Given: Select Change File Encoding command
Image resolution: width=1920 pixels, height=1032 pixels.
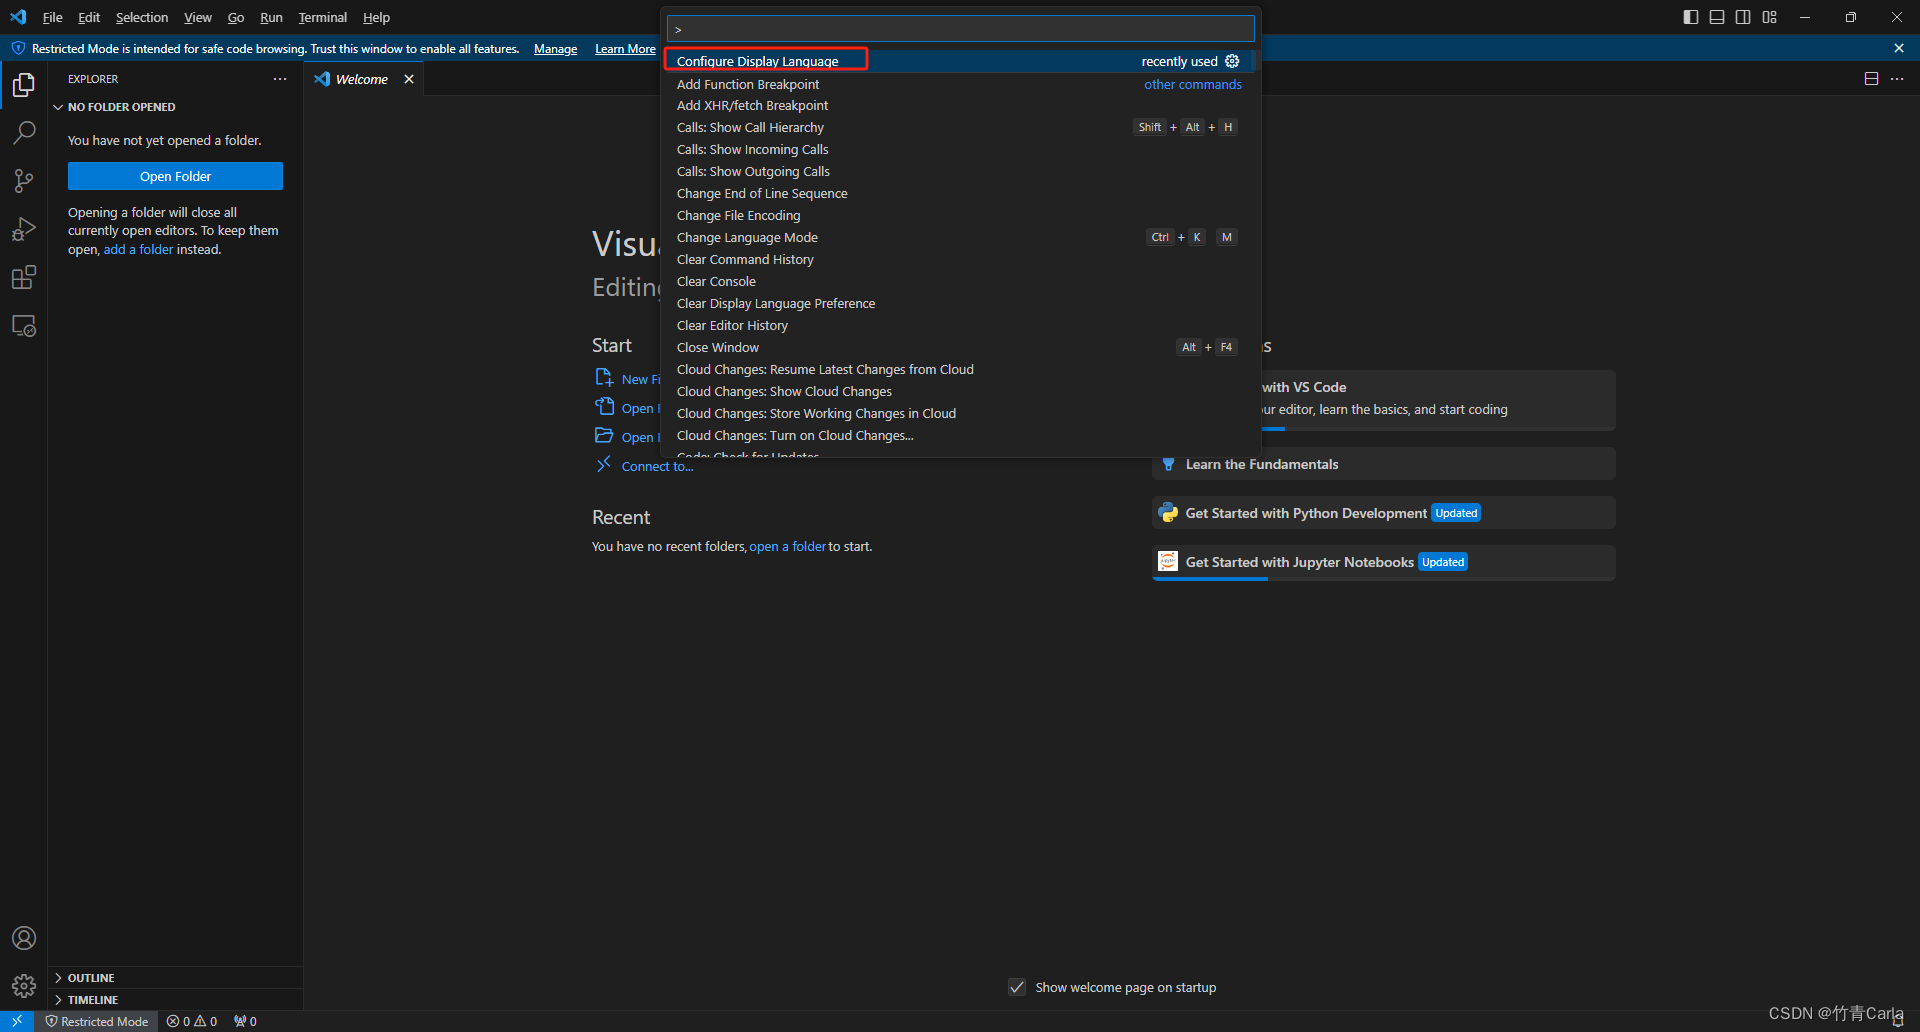Looking at the screenshot, I should point(958,215).
